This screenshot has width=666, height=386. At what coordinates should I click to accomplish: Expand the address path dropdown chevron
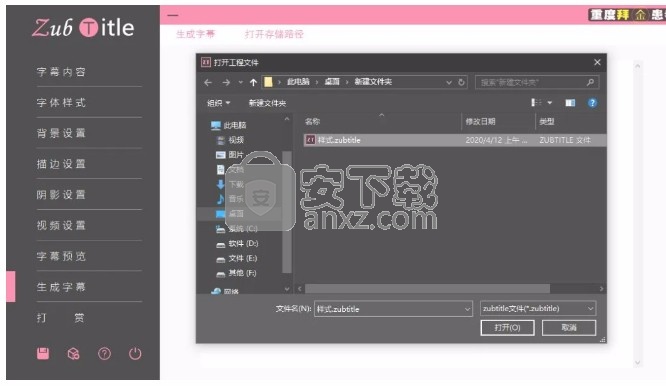point(449,82)
